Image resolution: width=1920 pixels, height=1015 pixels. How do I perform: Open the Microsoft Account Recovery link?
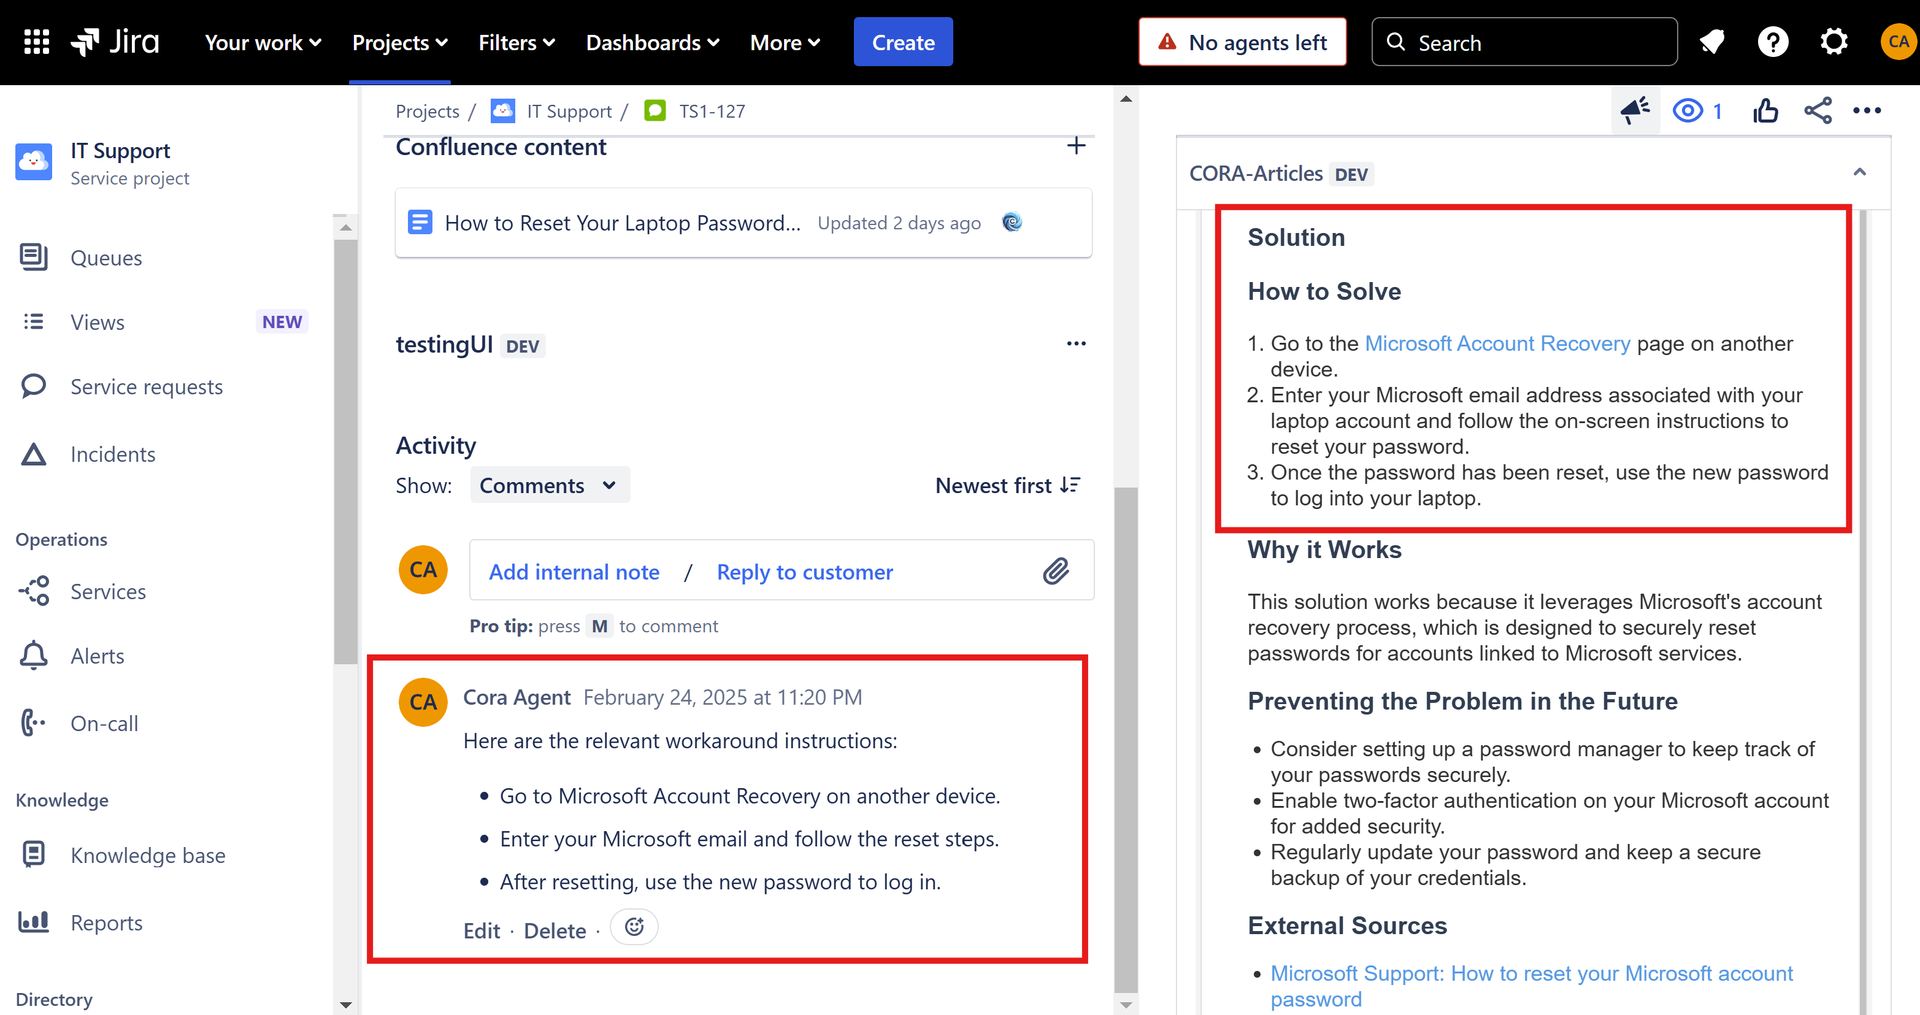pyautogui.click(x=1497, y=343)
